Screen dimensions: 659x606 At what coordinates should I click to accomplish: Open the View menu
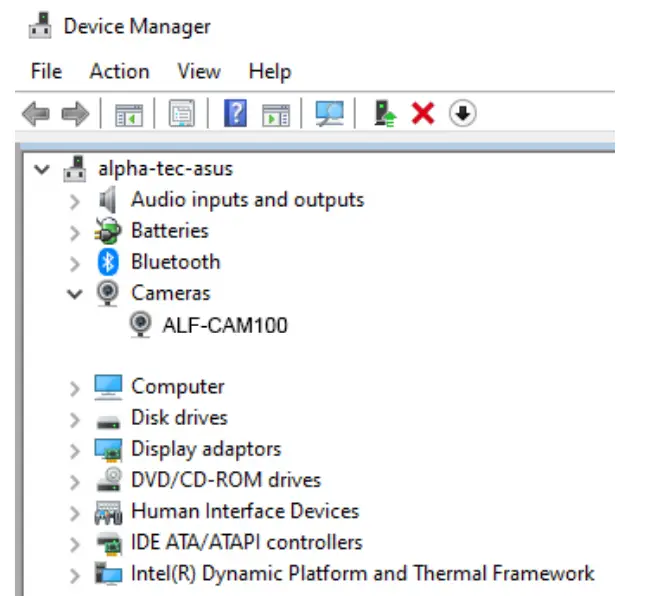[199, 71]
